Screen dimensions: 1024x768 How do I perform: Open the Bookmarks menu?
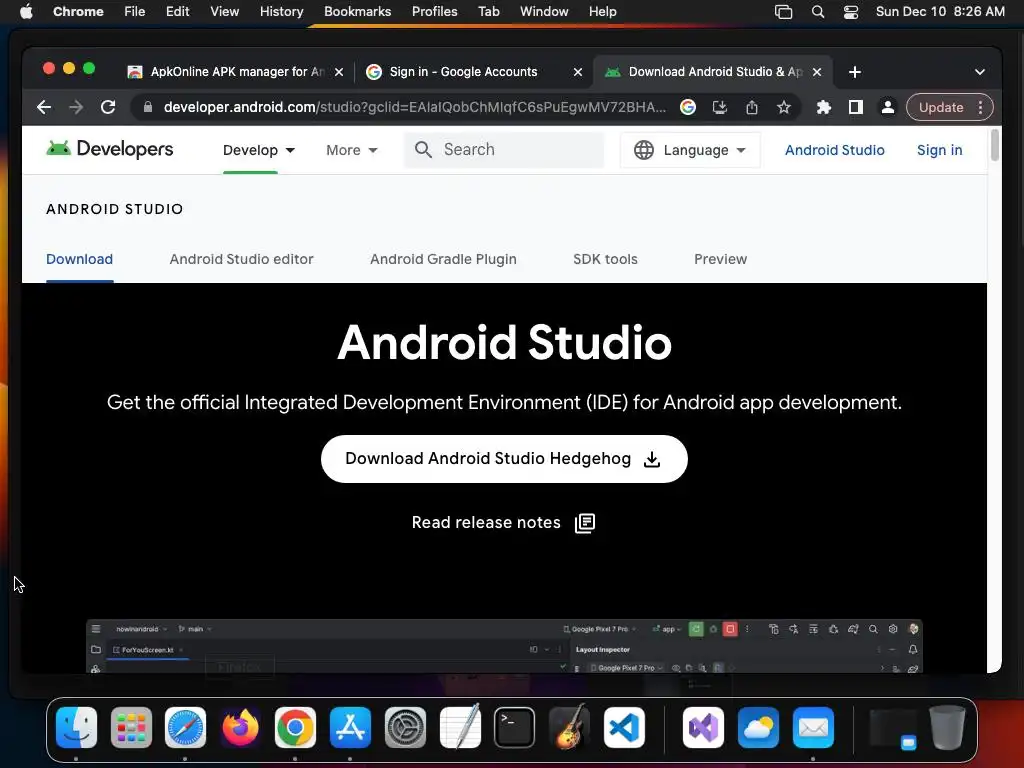pos(357,12)
